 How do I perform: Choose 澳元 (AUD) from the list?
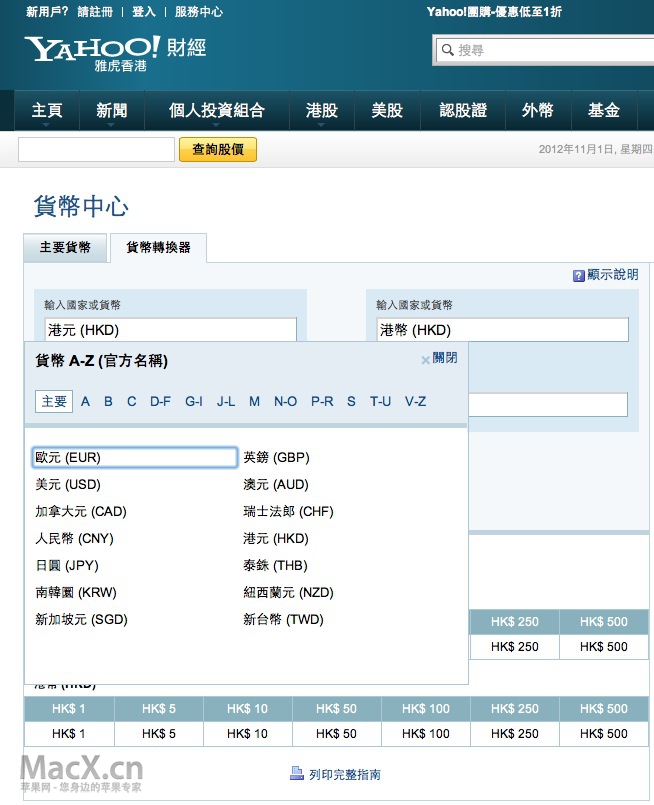(x=276, y=484)
